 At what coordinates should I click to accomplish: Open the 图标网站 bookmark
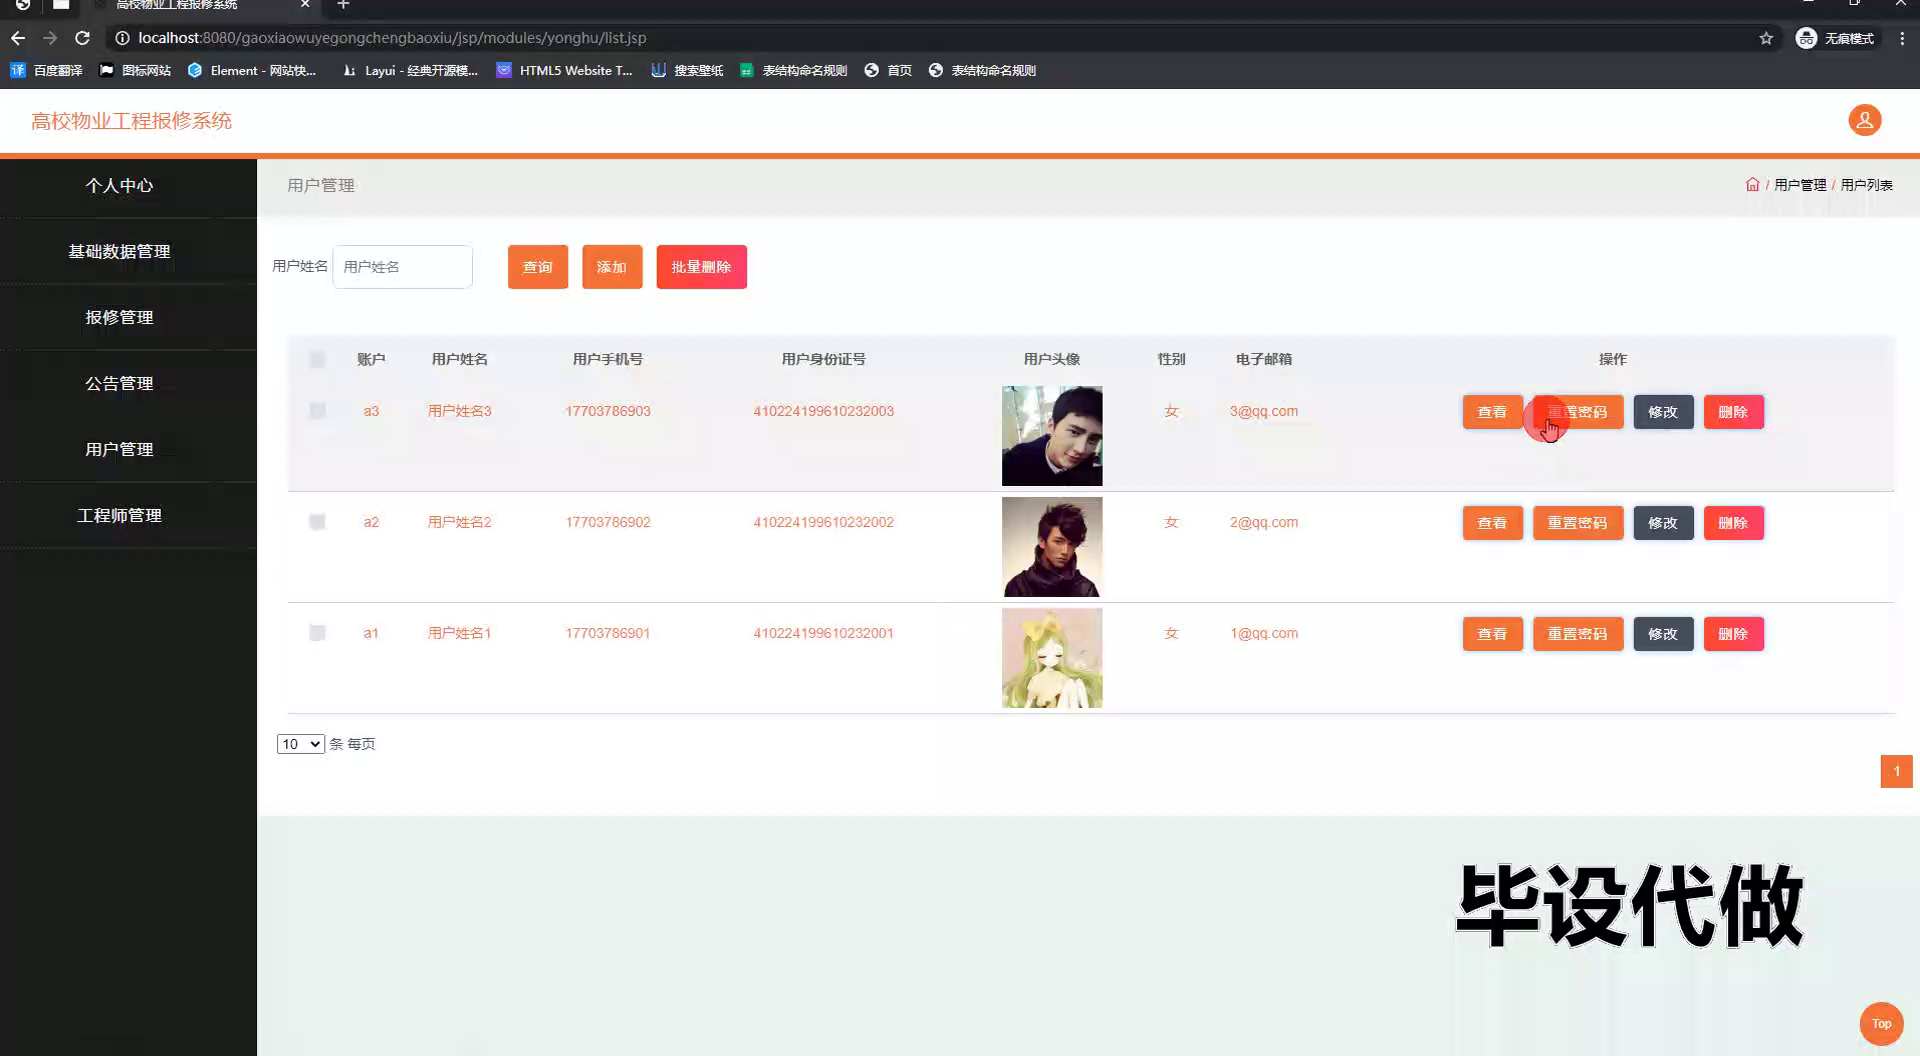(135, 70)
